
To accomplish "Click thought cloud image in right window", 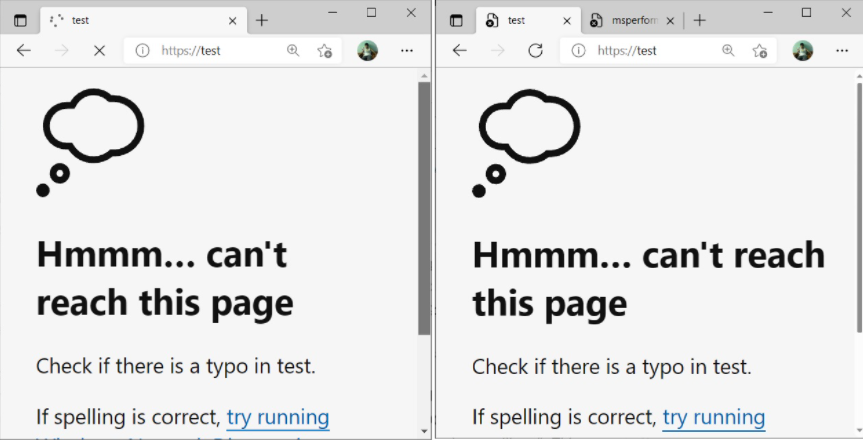I will coord(526,143).
